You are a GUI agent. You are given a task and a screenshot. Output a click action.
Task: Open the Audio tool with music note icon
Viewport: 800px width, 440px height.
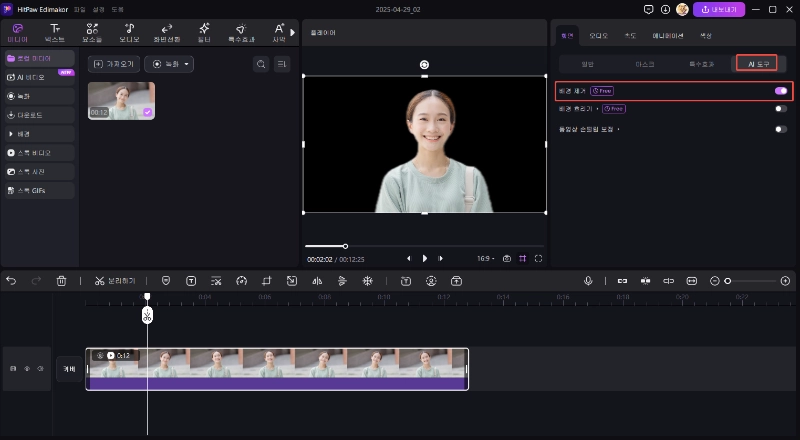pyautogui.click(x=129, y=33)
